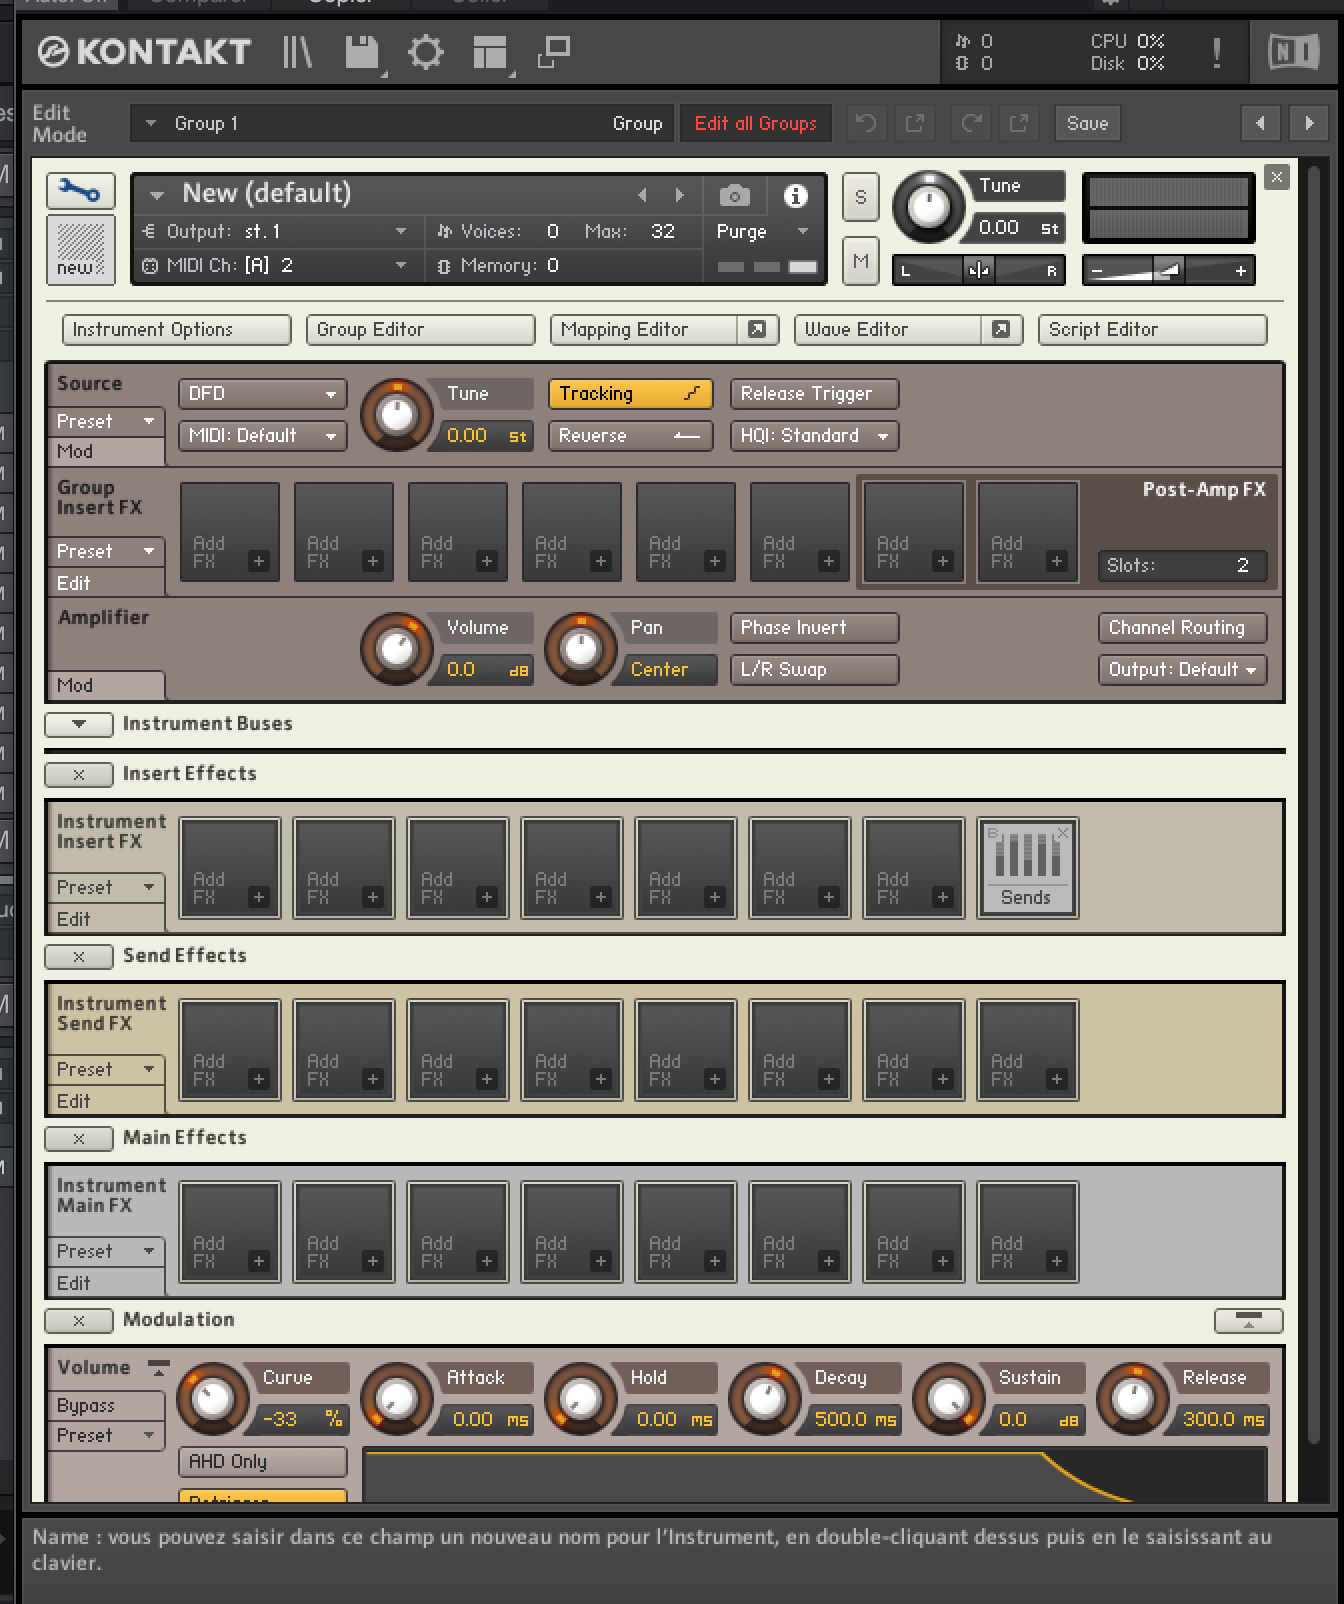Enable Release Trigger

point(814,394)
